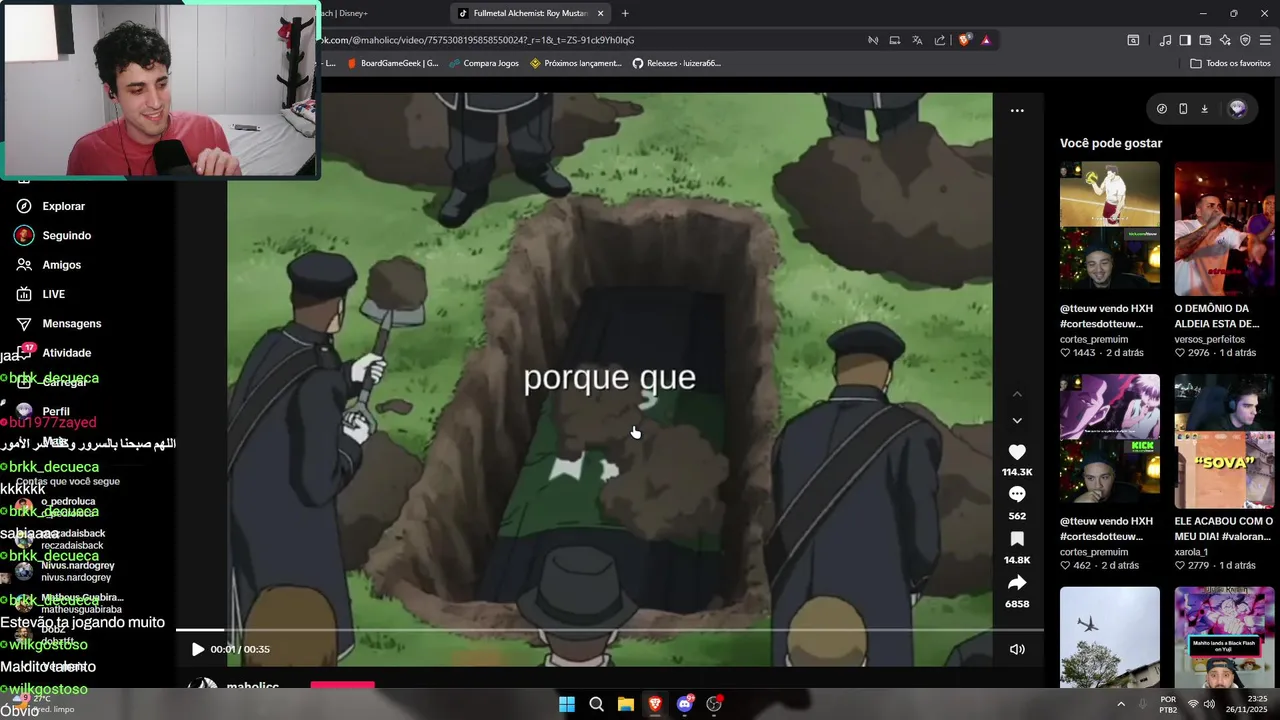This screenshot has height=720, width=1280.
Task: Go to next video using down chevron
Action: pyautogui.click(x=1017, y=421)
